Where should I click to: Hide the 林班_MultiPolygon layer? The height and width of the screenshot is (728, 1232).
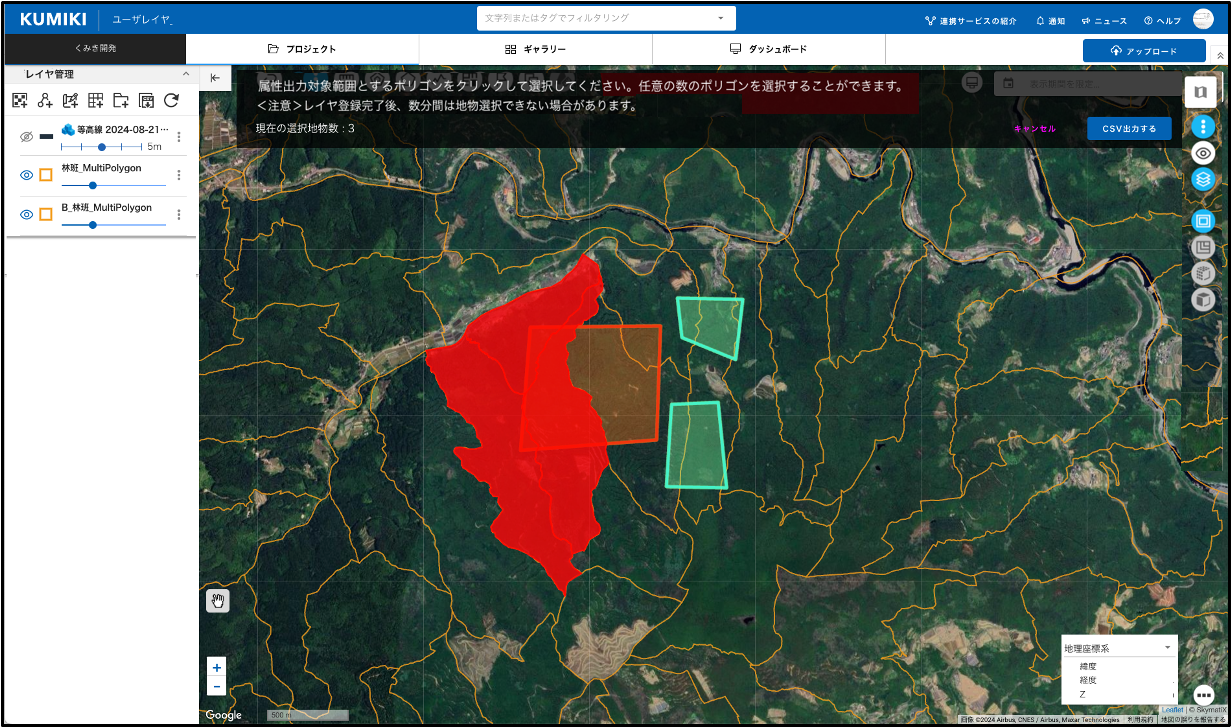(27, 175)
